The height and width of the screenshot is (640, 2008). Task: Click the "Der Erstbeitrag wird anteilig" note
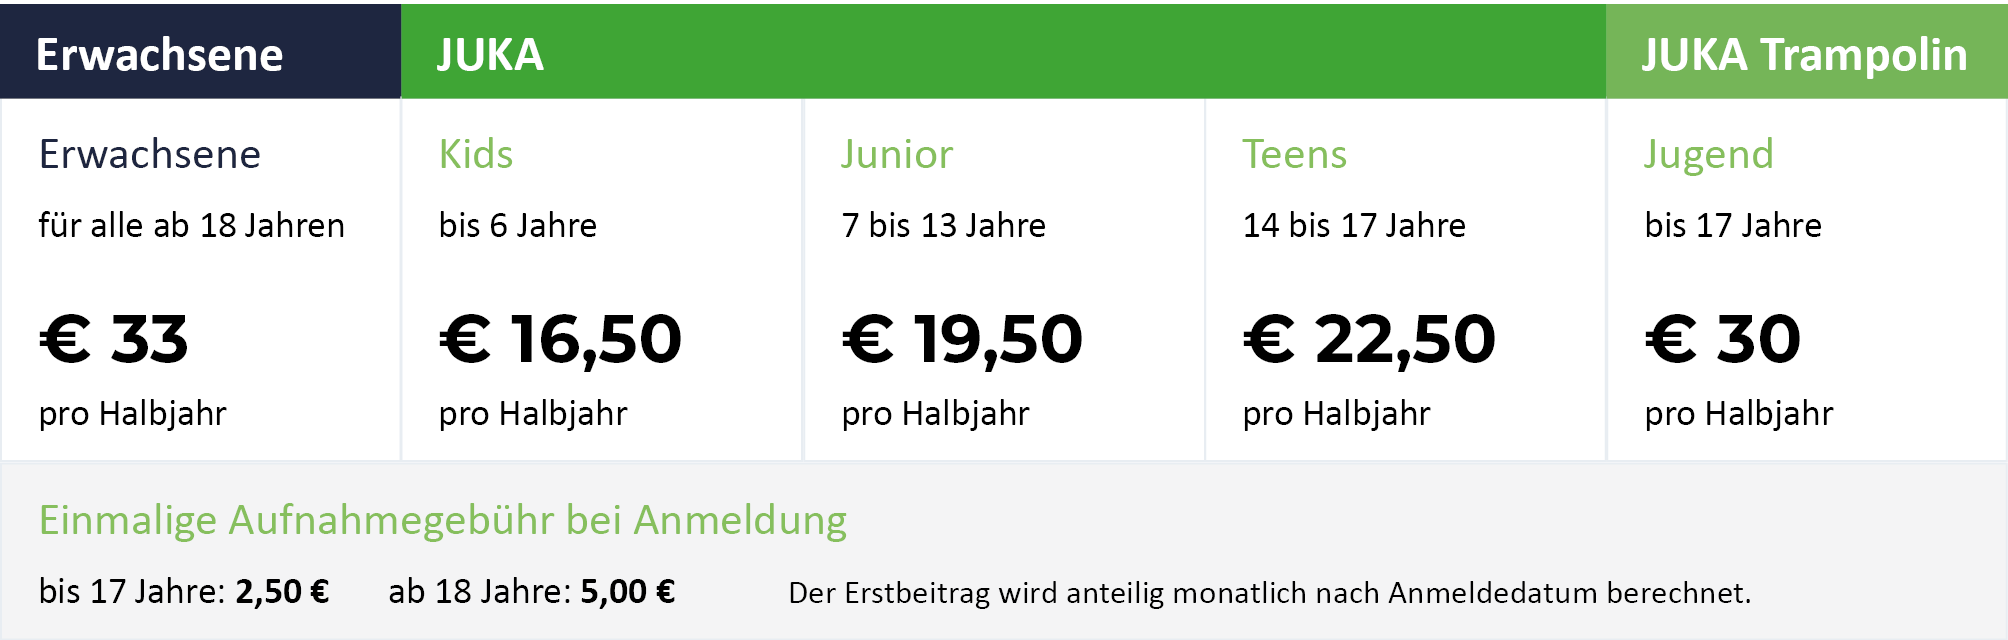point(1269,593)
